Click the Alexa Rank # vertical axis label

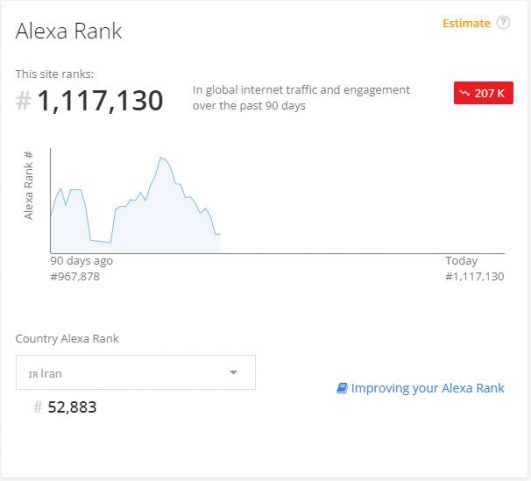coord(29,186)
